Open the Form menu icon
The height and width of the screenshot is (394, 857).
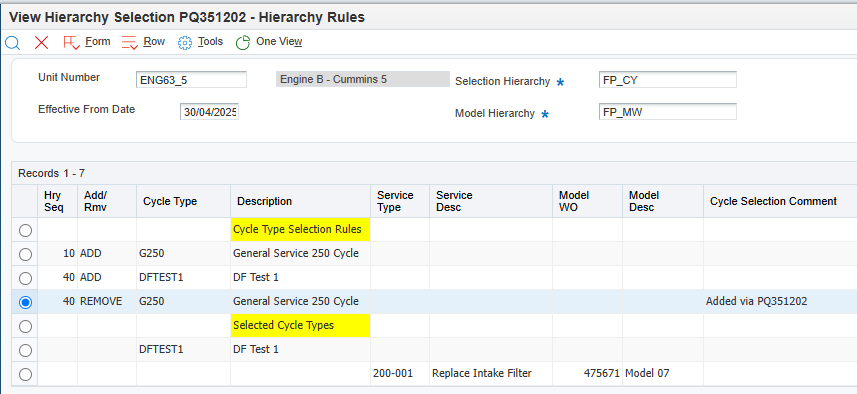click(72, 43)
